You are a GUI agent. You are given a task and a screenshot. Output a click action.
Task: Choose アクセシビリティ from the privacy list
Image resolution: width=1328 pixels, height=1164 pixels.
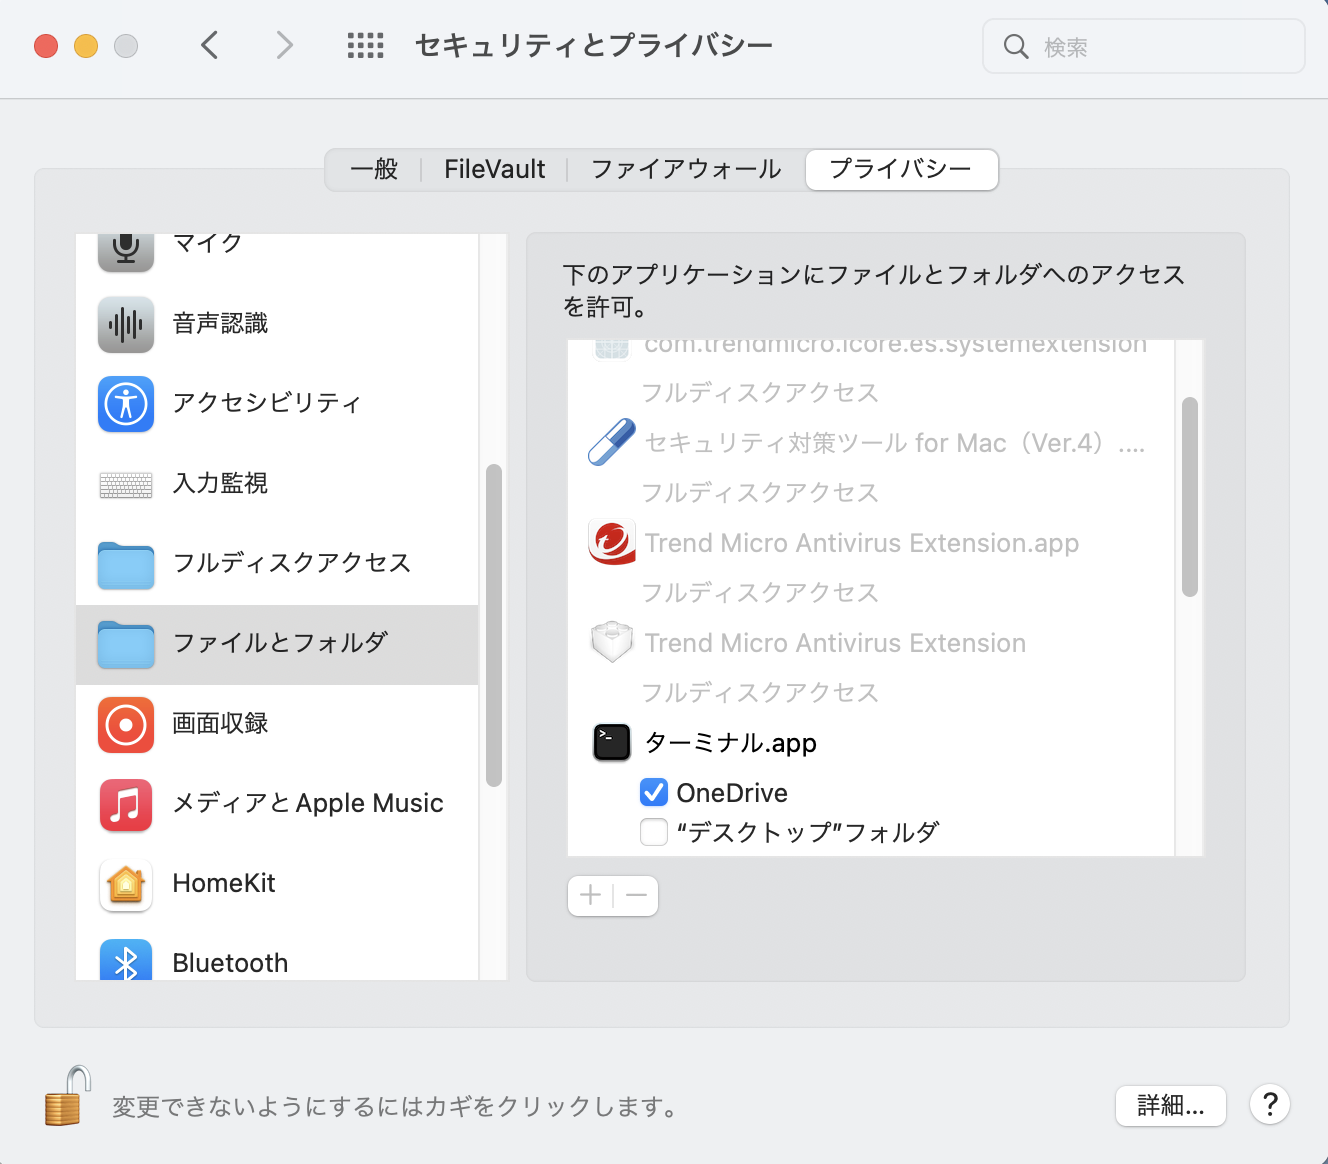(x=267, y=403)
